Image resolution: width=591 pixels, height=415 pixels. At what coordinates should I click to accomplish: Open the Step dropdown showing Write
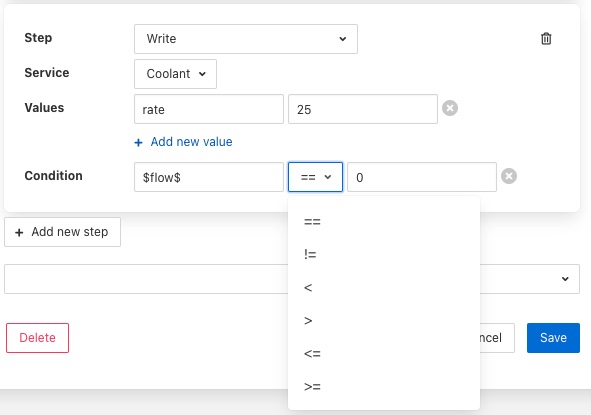(x=246, y=39)
